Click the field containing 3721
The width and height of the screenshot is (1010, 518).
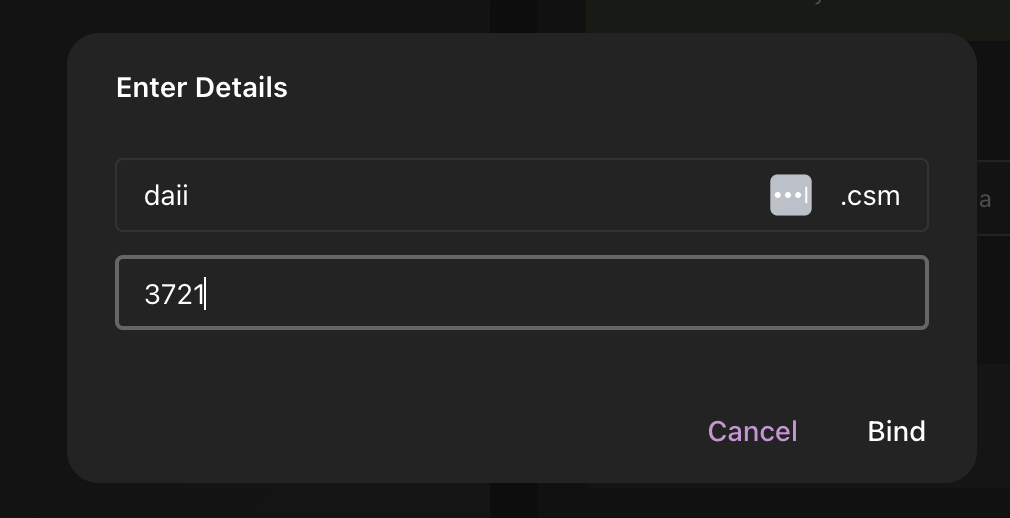point(522,293)
